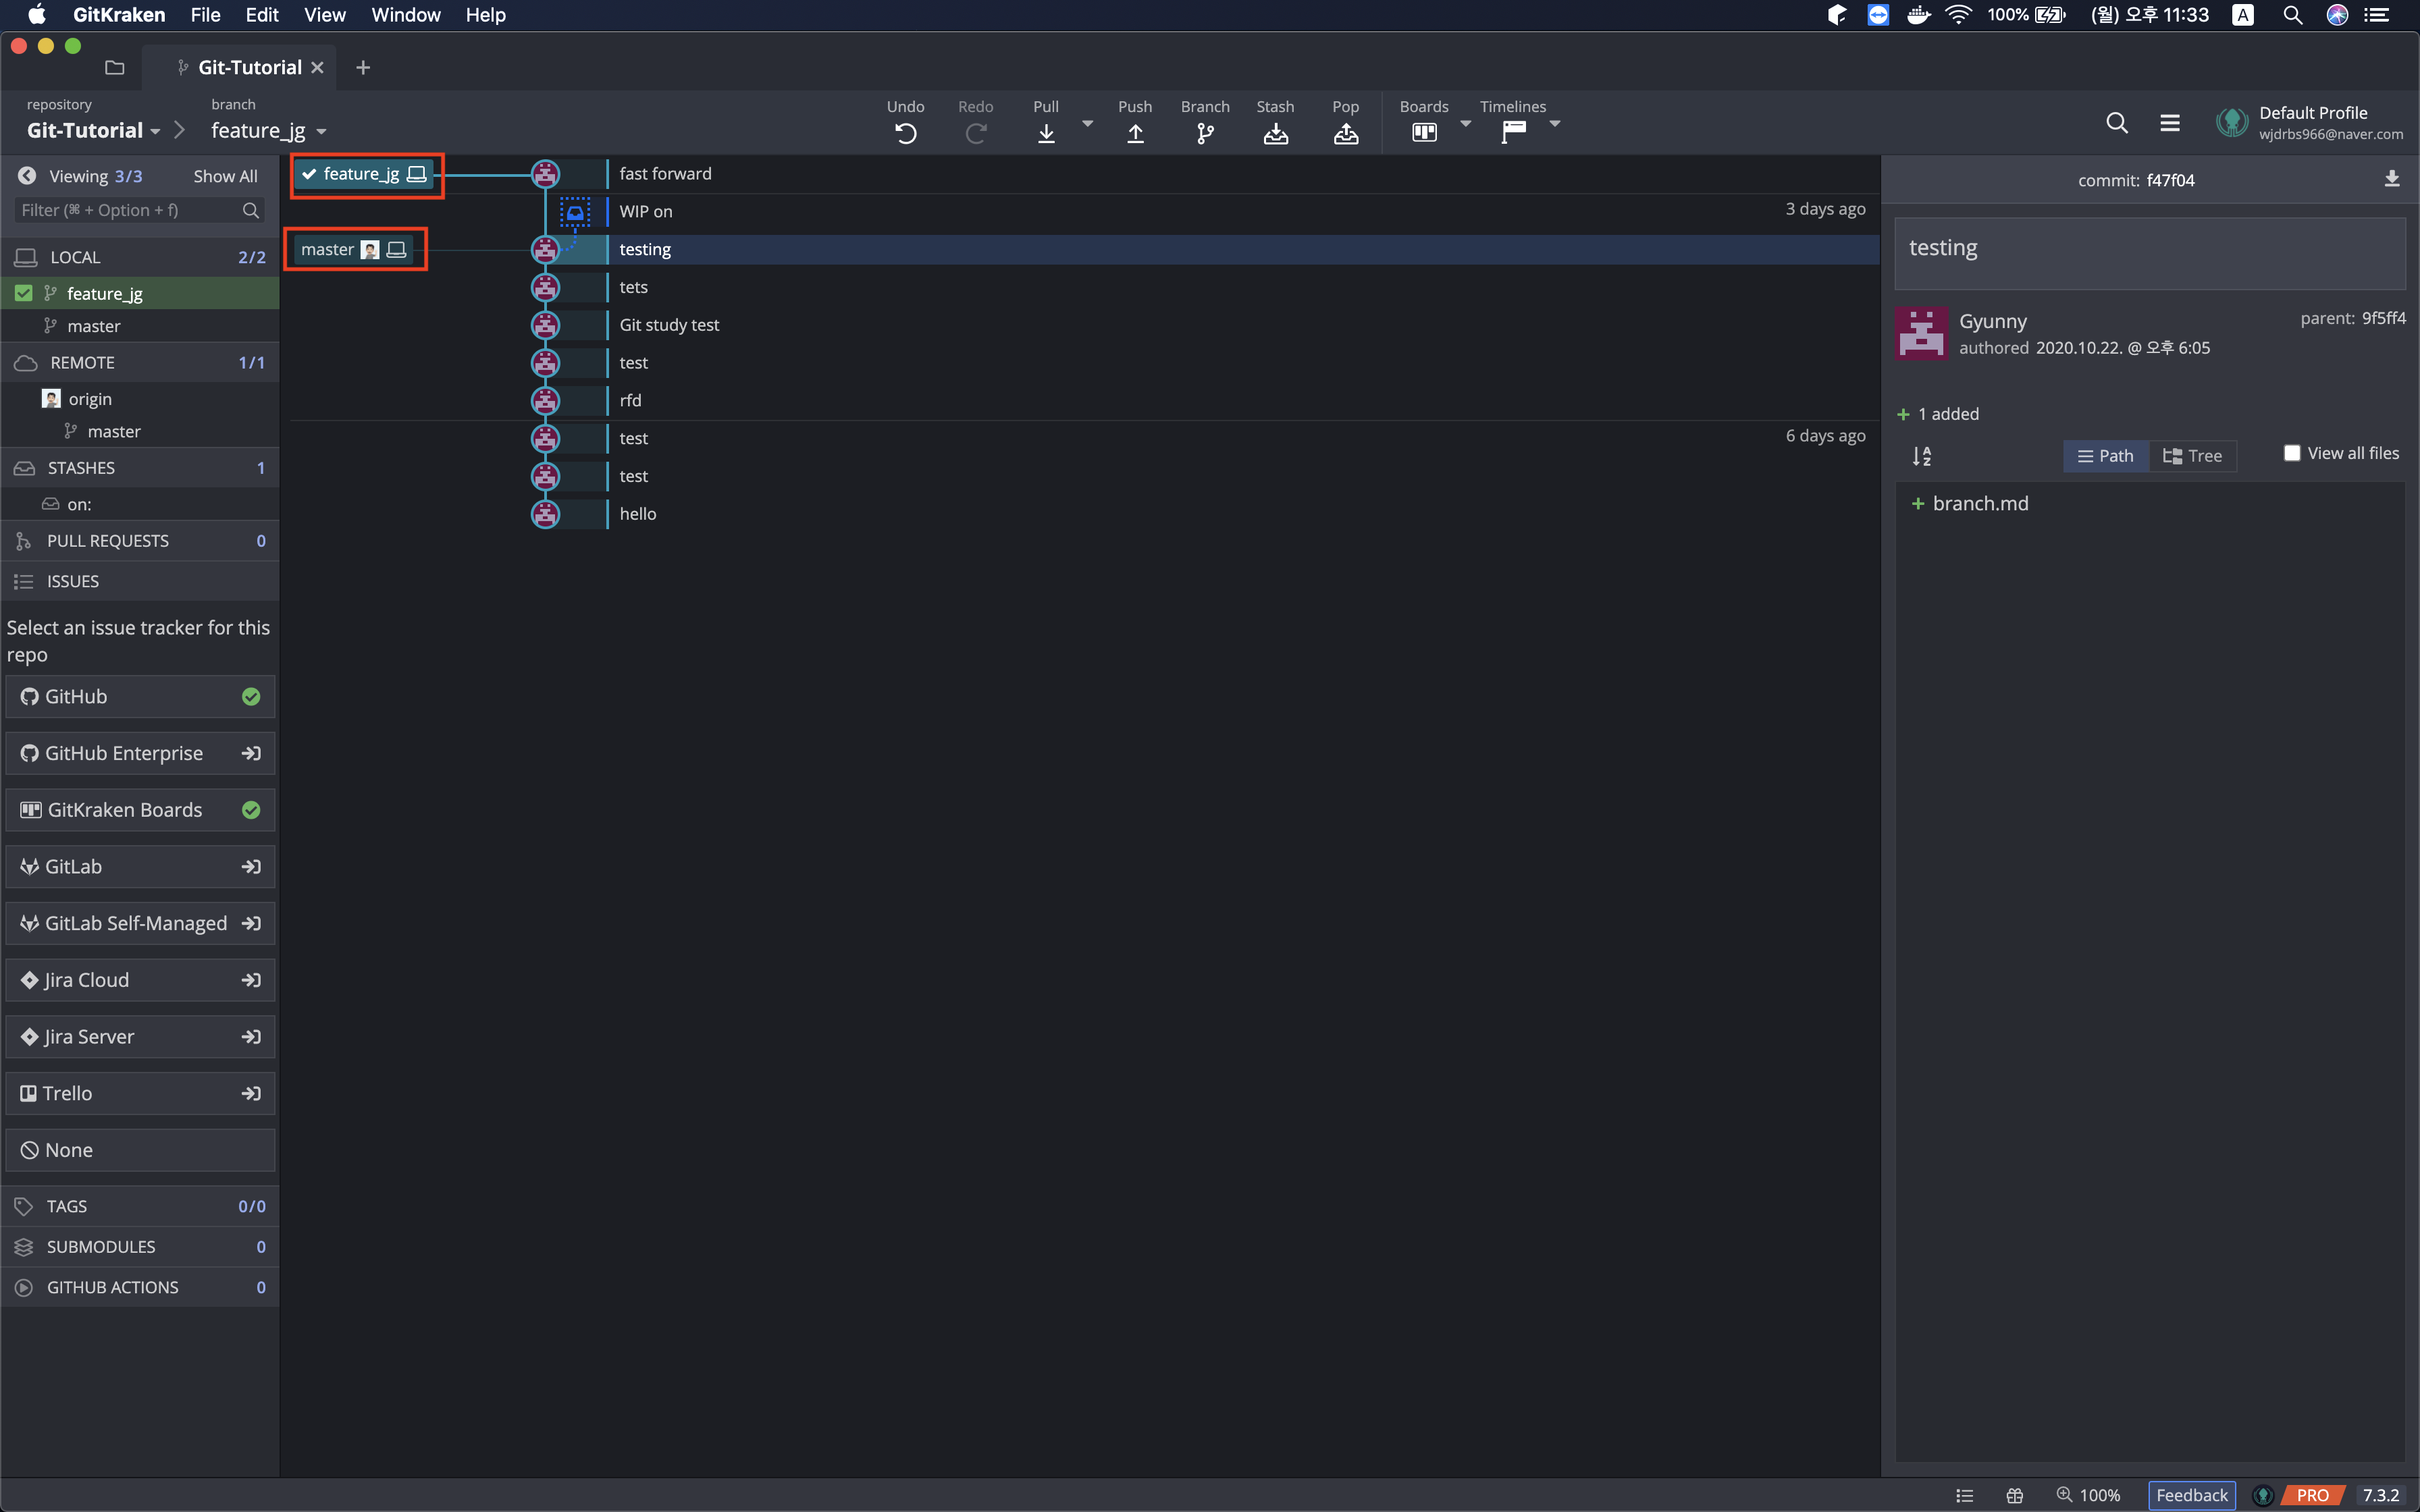Uncheck the feature_jg branch checkbox in sidebar
Screen dimensions: 2420x1512
pos(24,293)
